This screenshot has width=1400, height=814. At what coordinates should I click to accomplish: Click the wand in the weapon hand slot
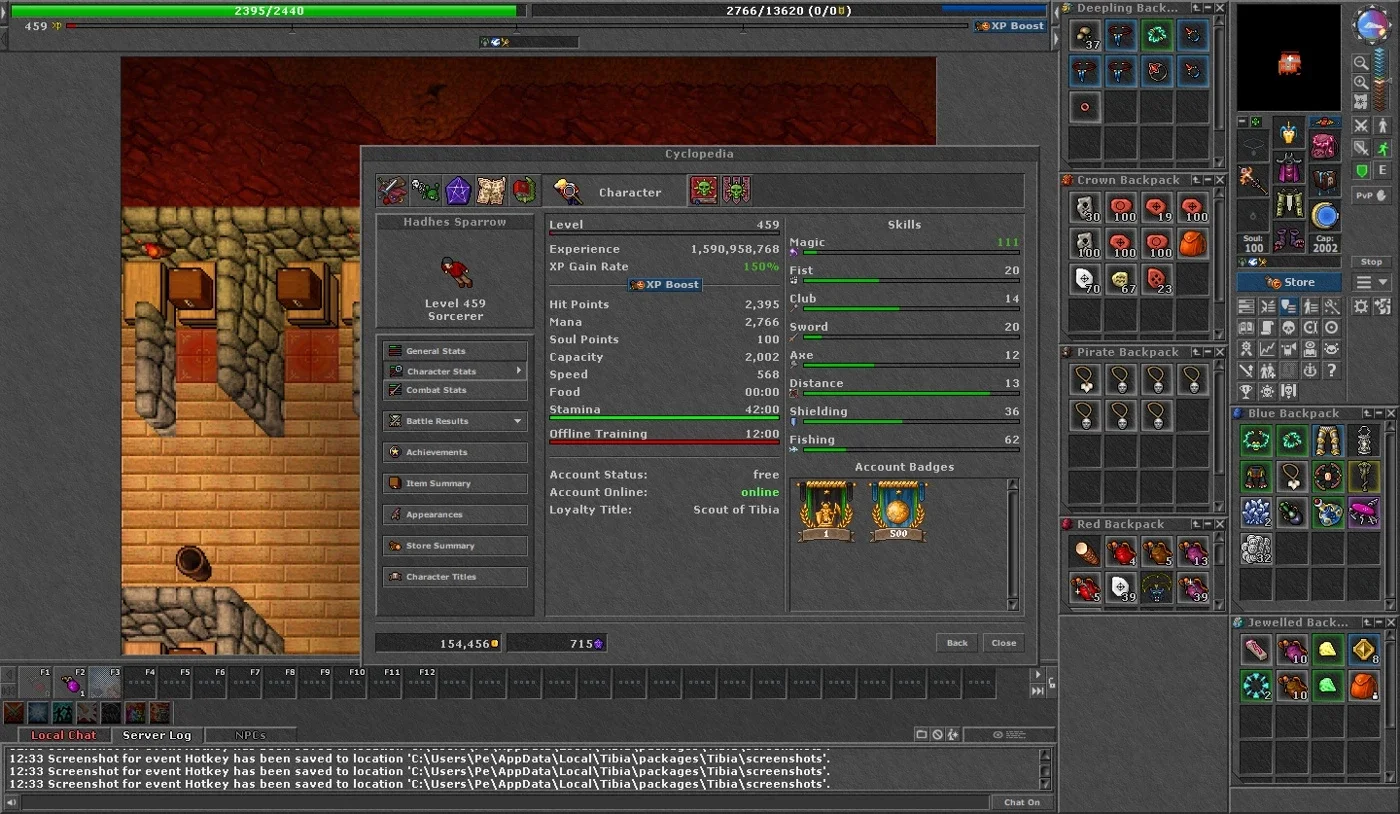pyautogui.click(x=1253, y=181)
